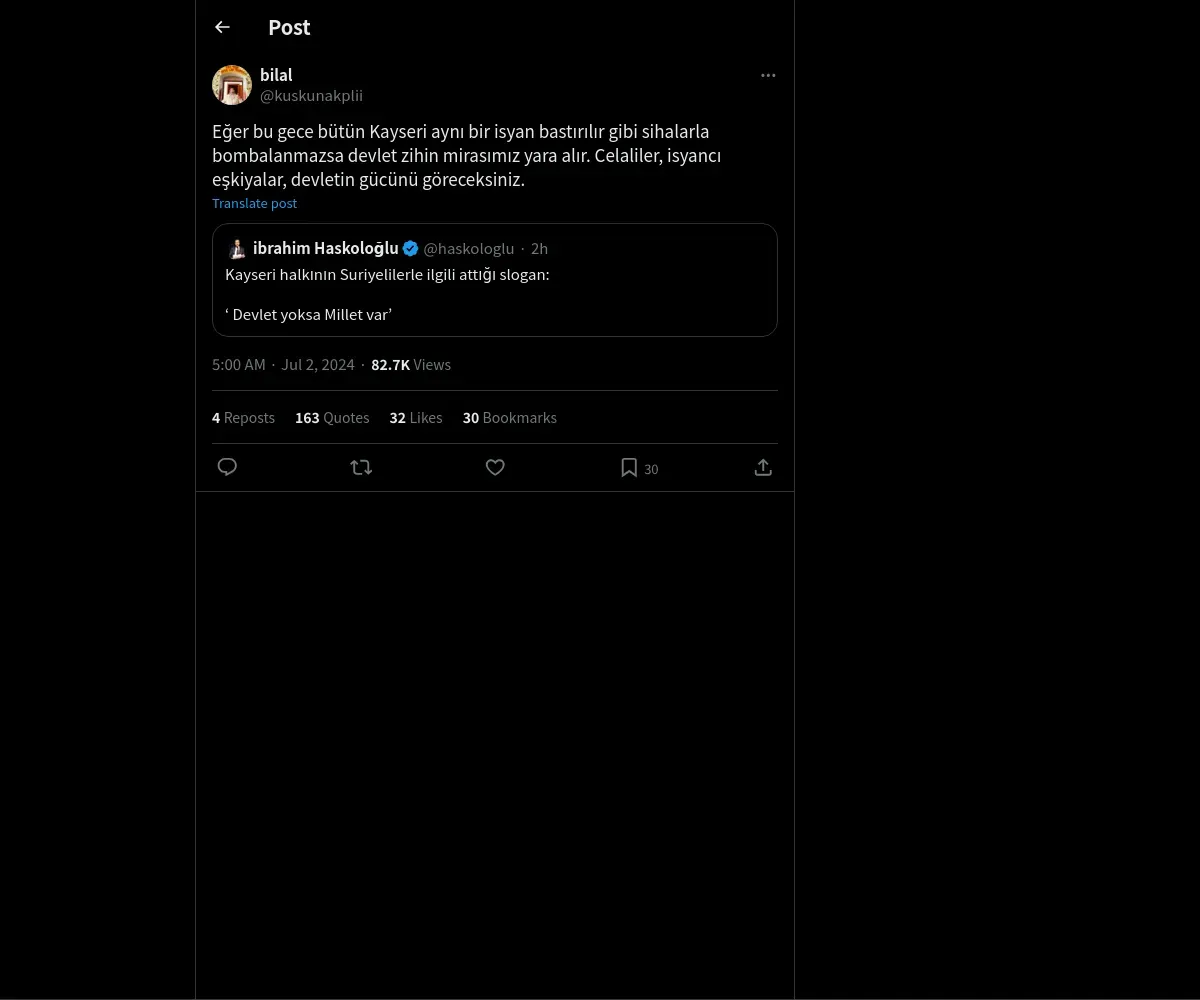The width and height of the screenshot is (1200, 1000).
Task: Click the bilal display name
Action: [276, 75]
